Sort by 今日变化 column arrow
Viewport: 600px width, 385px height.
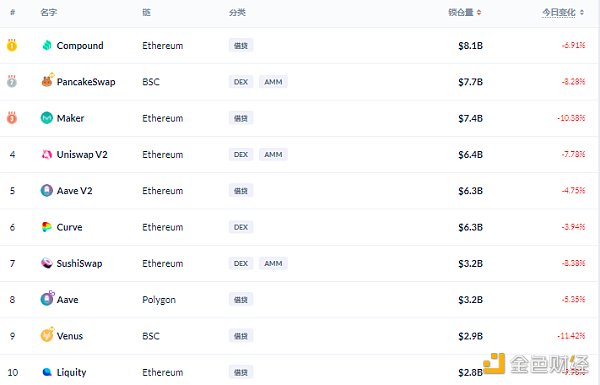[x=582, y=13]
